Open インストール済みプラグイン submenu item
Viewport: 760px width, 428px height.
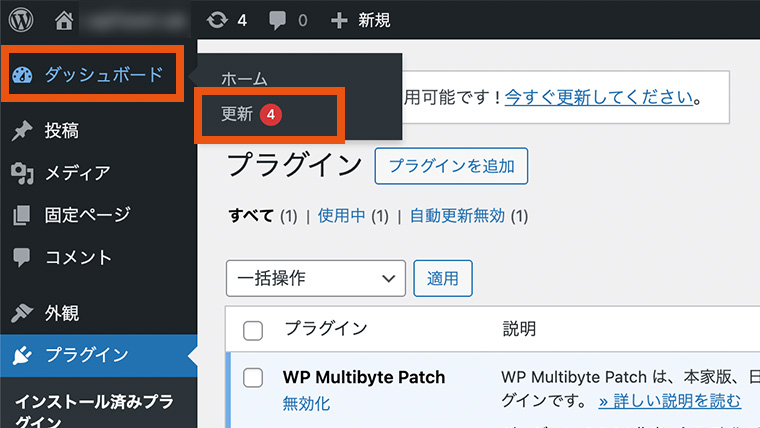click(95, 410)
